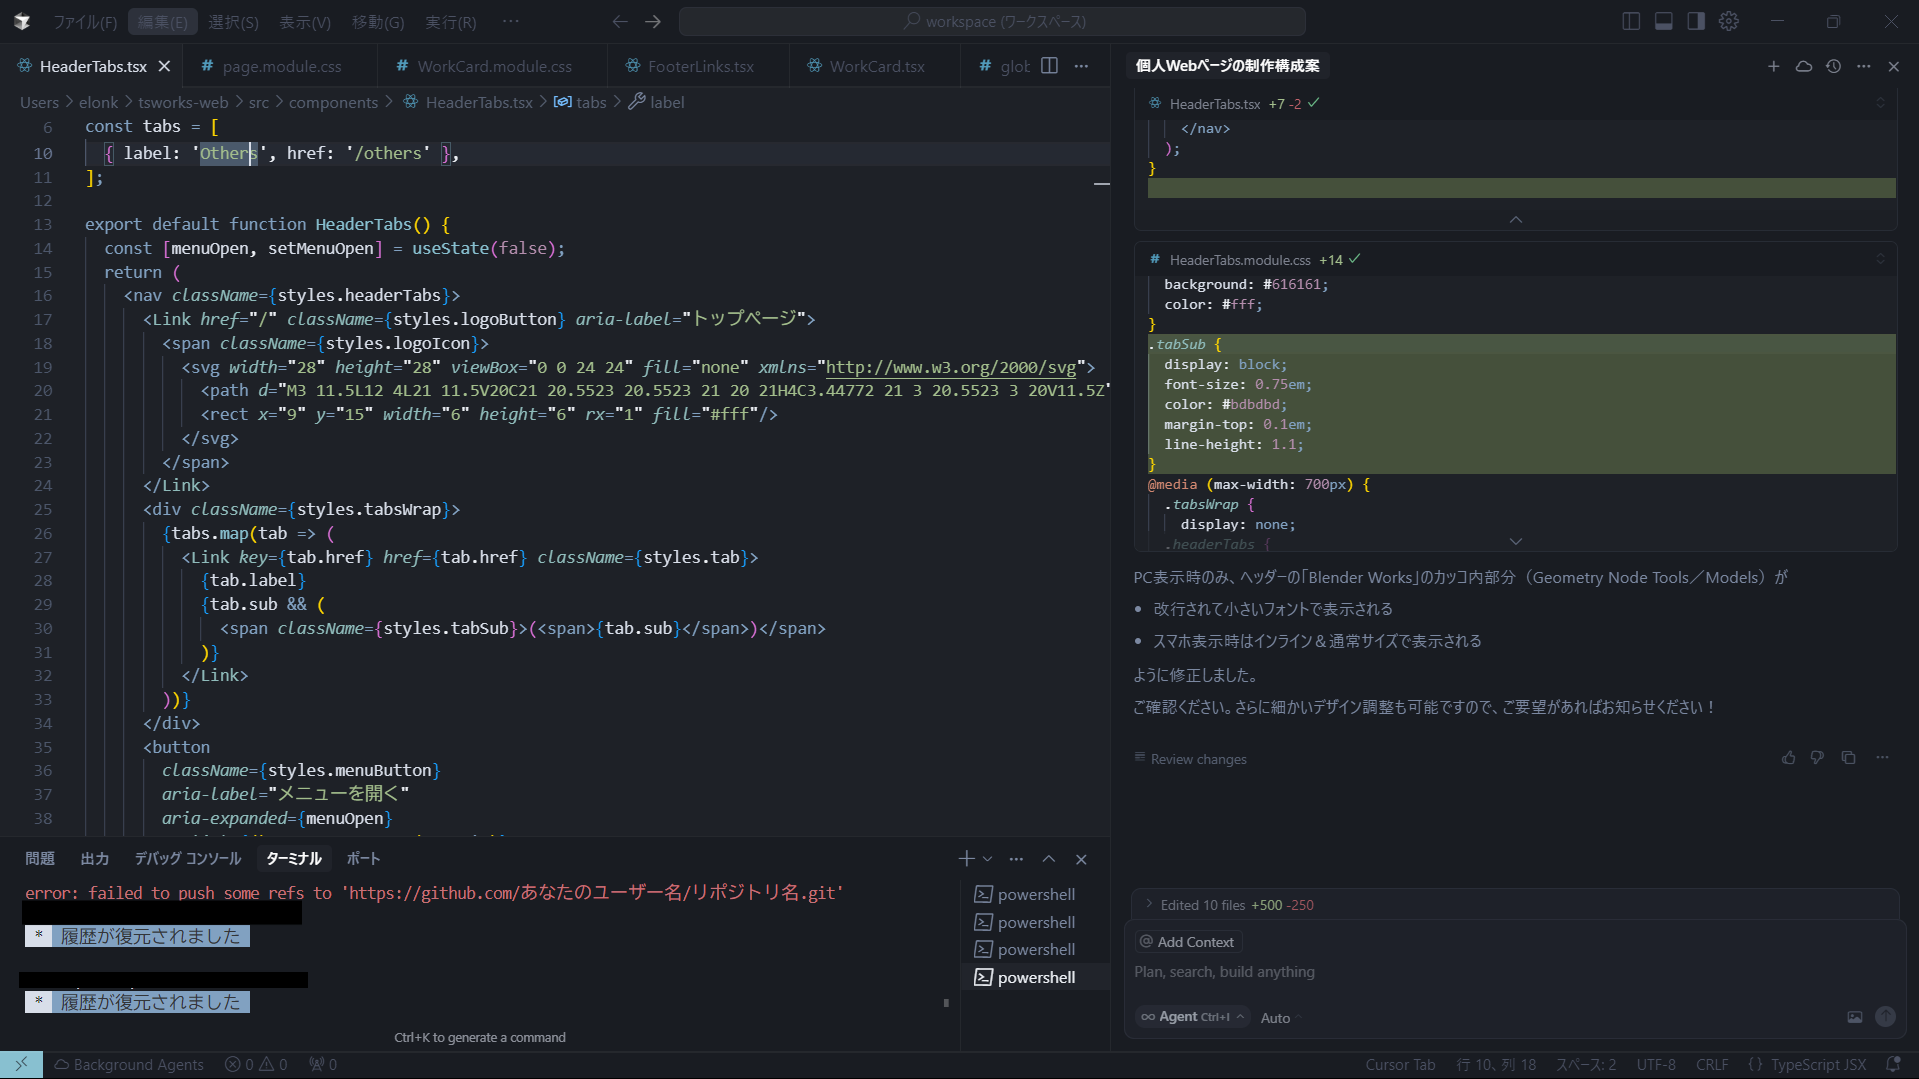Switch to the ポート panel tab

(363, 859)
